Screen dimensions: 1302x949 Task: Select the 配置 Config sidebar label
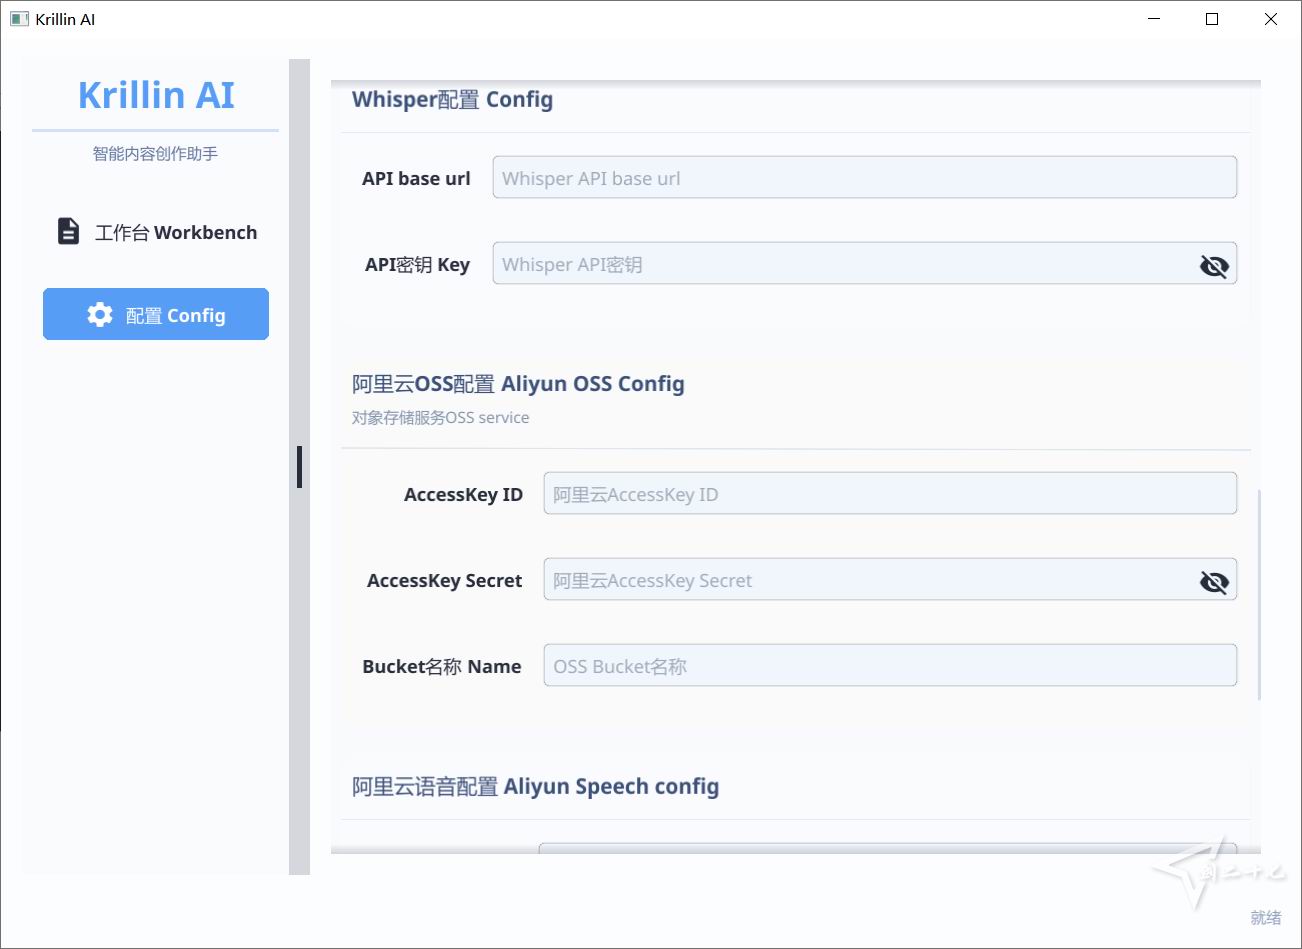point(176,316)
